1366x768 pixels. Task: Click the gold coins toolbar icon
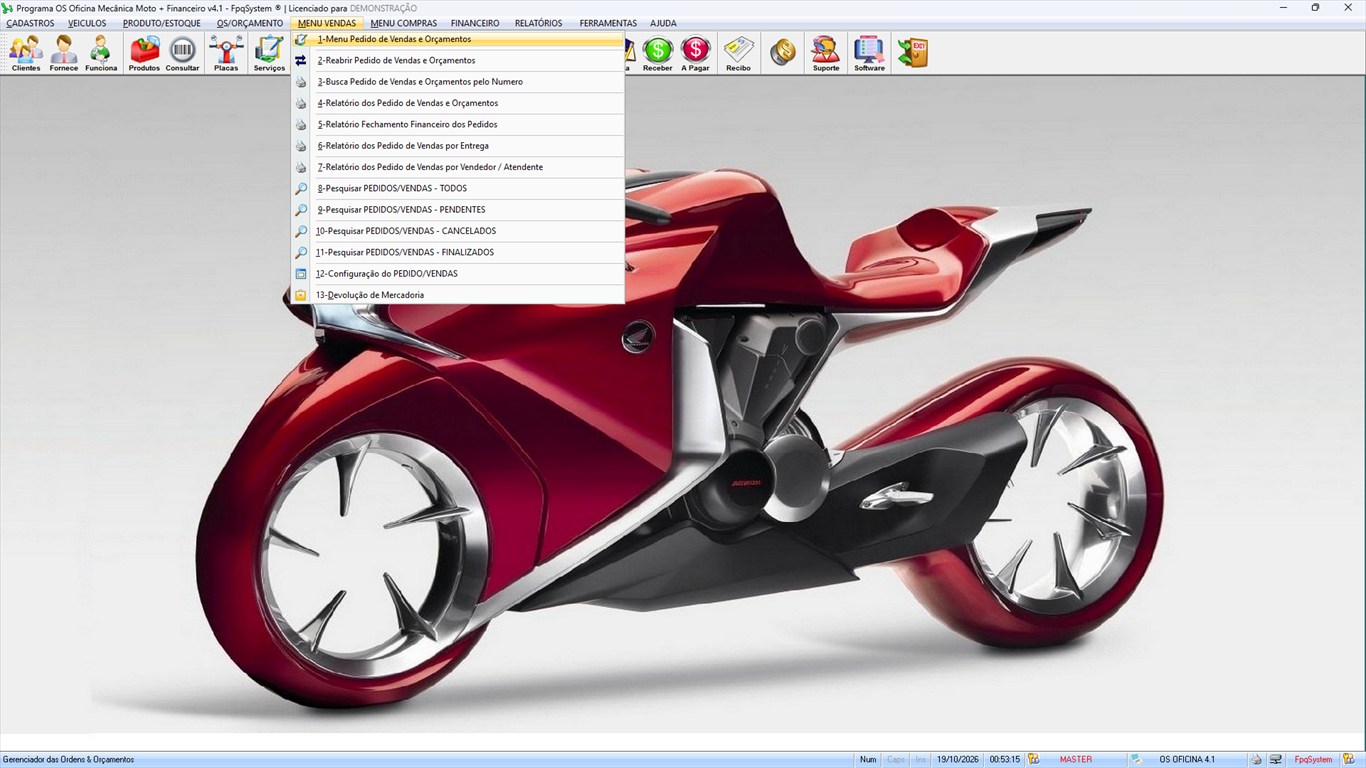(x=783, y=53)
